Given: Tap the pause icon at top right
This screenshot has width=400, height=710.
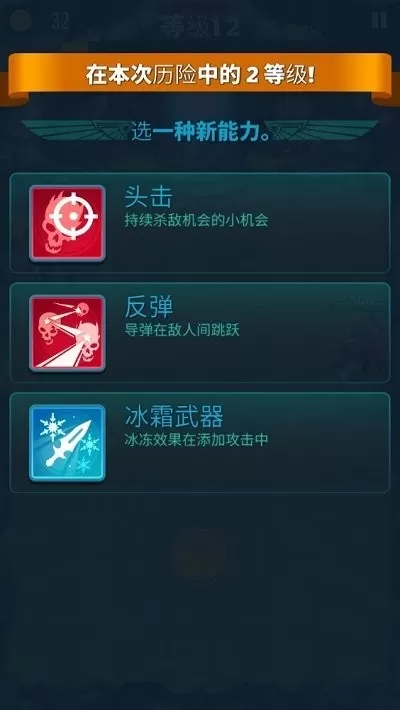Looking at the screenshot, I should (x=379, y=20).
